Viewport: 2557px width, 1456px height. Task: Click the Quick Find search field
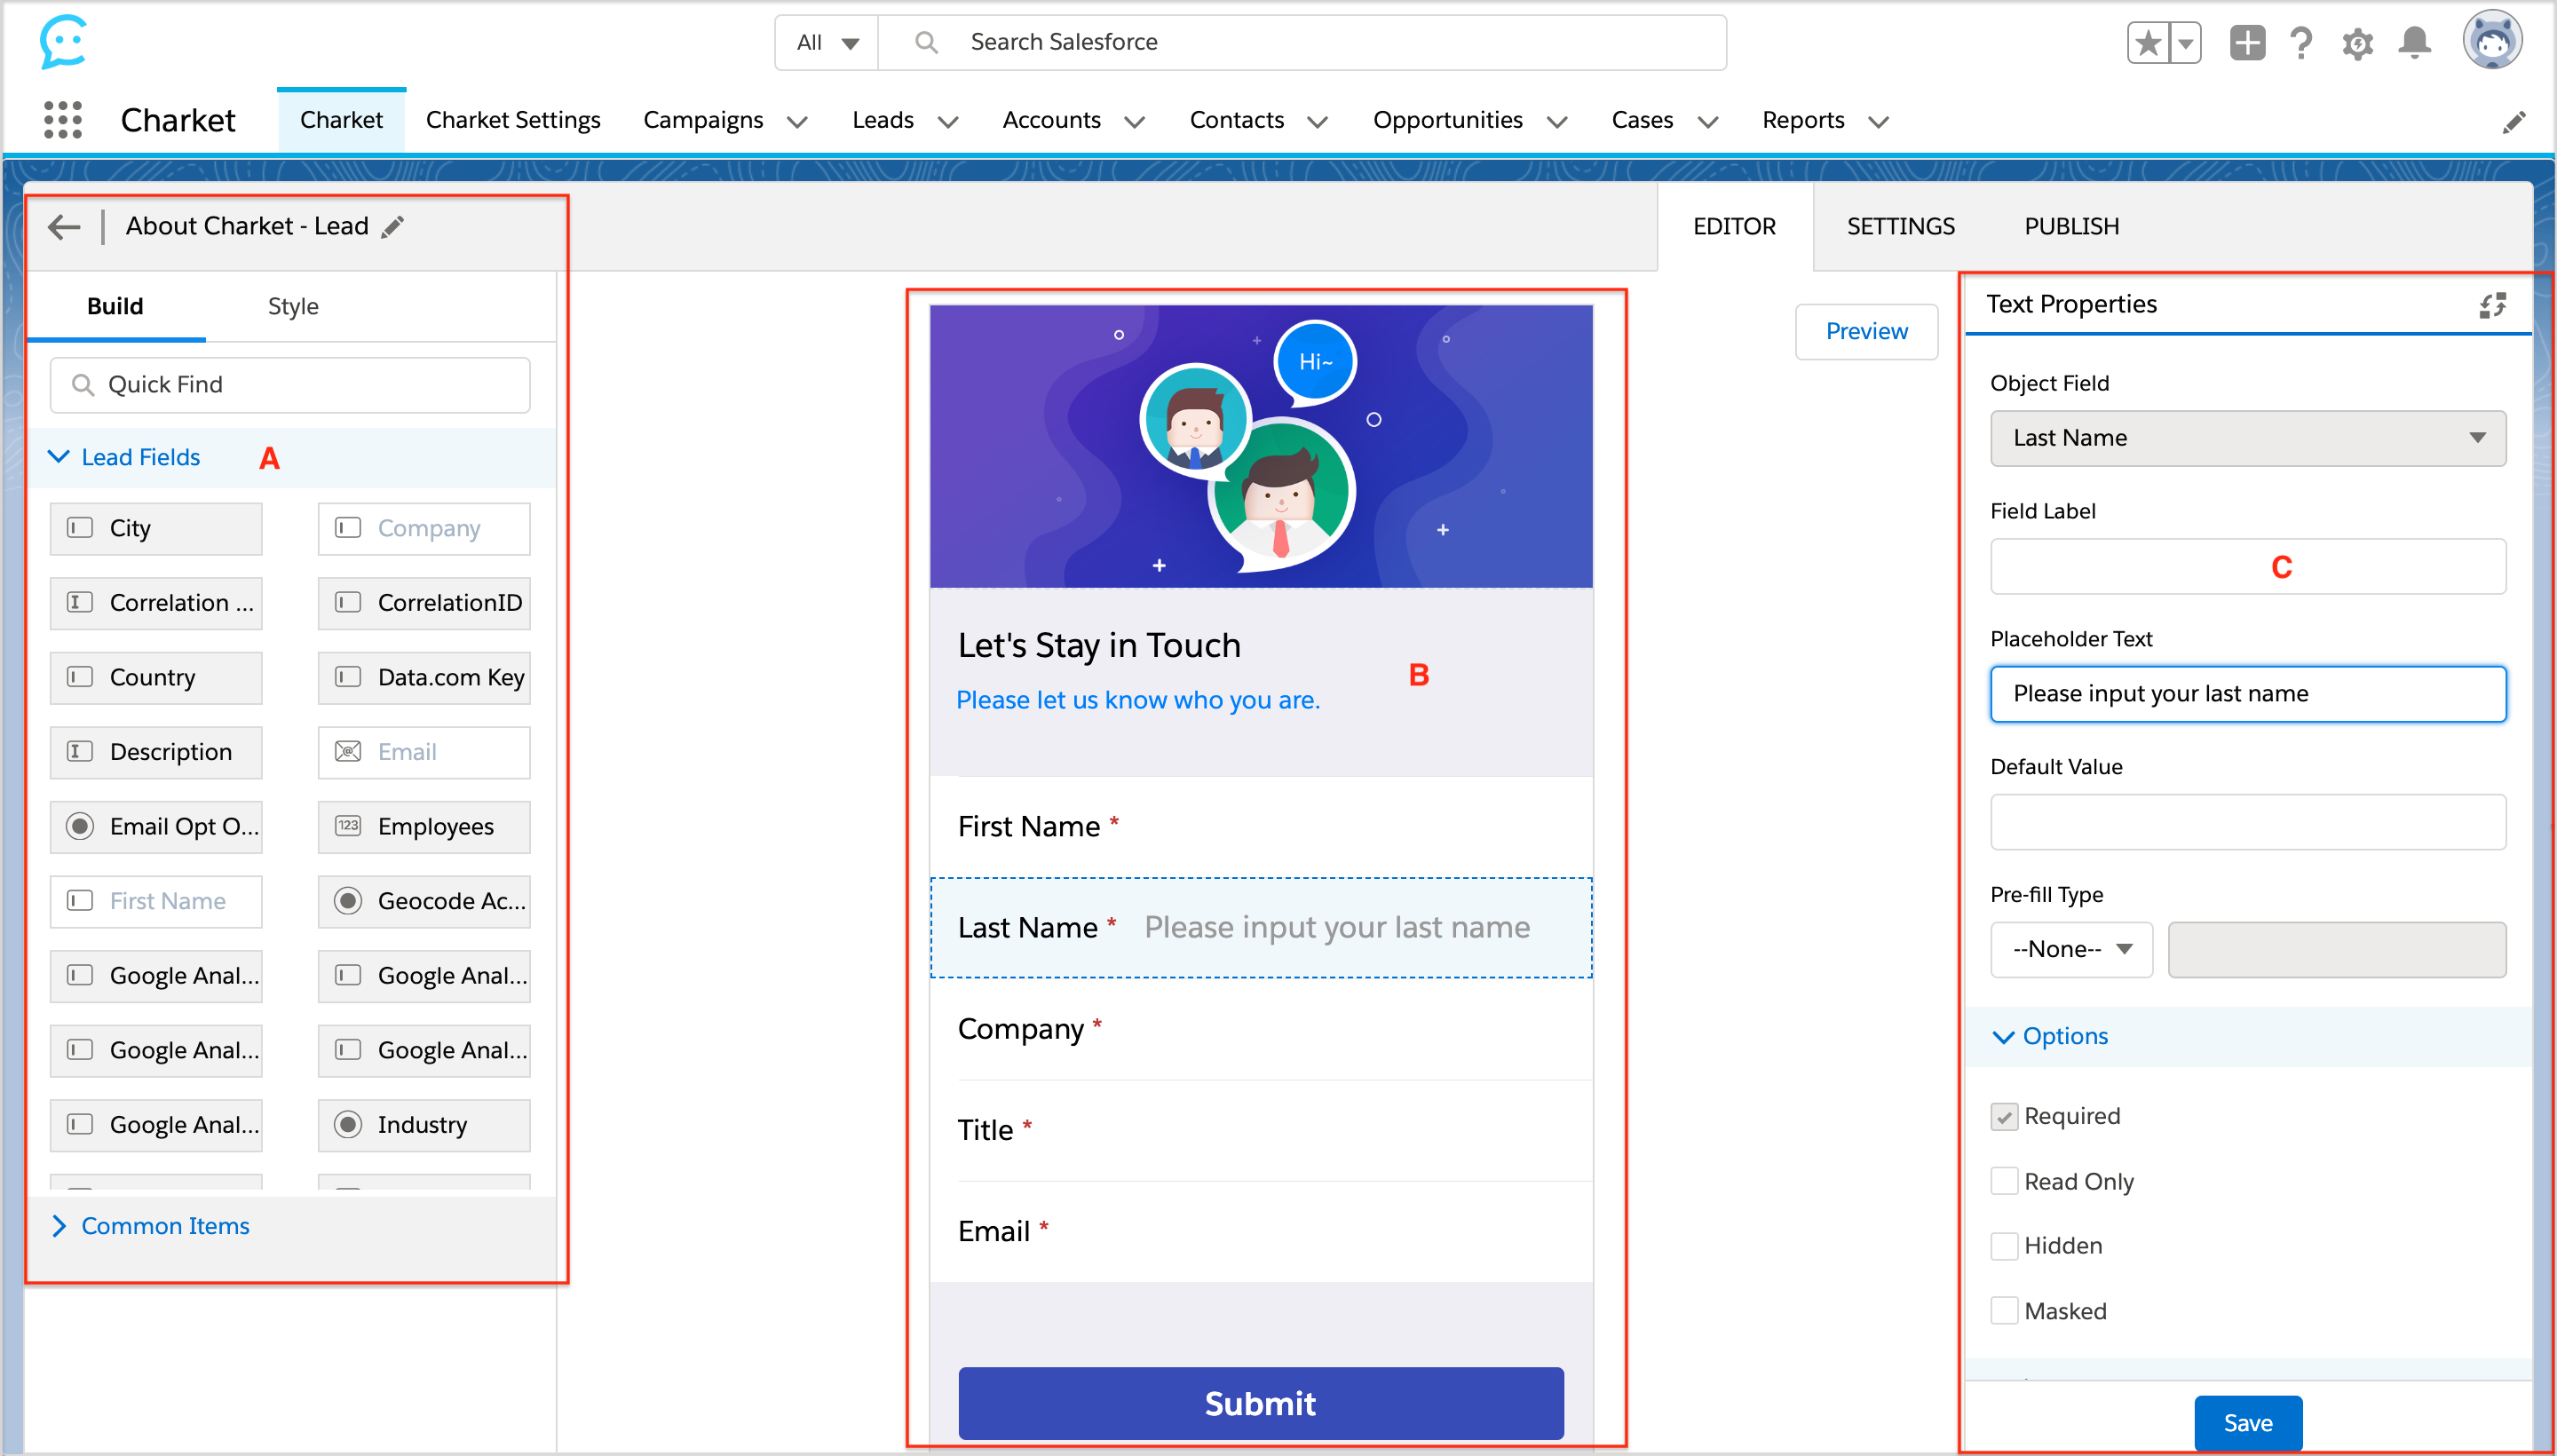290,385
